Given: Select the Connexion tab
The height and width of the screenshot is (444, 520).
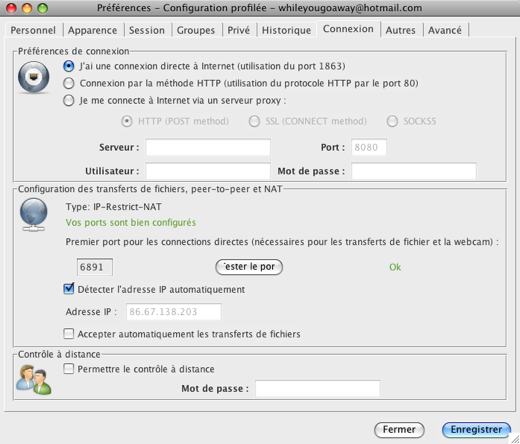Looking at the screenshot, I should click(348, 29).
